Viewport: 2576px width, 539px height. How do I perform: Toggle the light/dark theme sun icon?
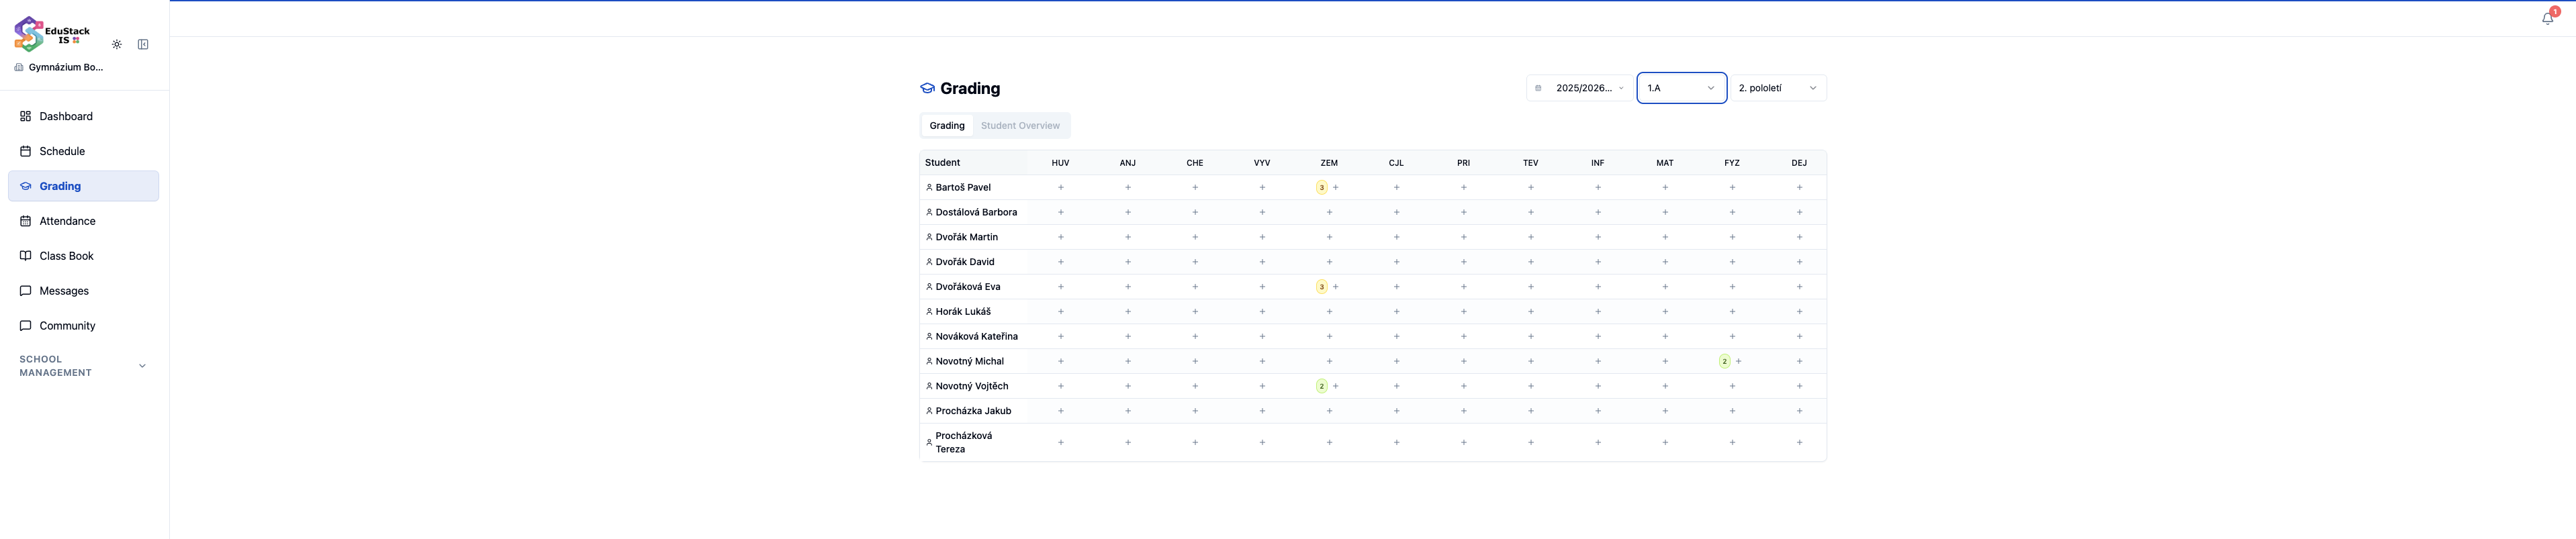coord(117,45)
